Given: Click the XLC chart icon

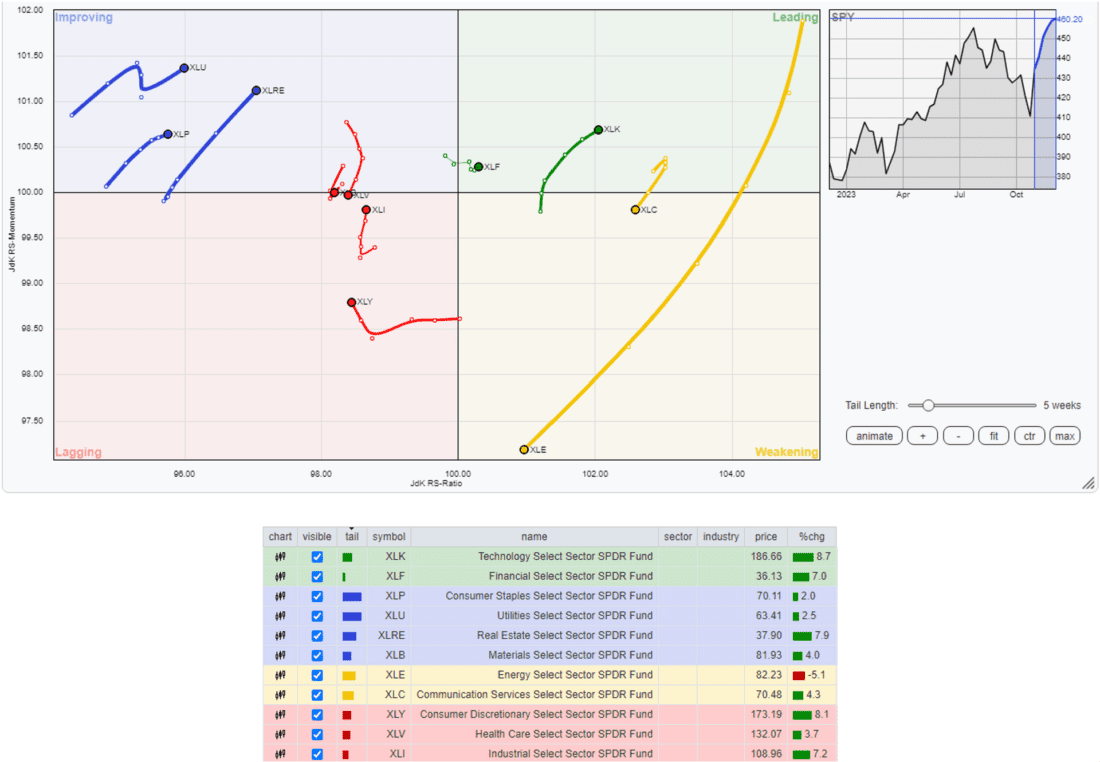Looking at the screenshot, I should [x=280, y=695].
